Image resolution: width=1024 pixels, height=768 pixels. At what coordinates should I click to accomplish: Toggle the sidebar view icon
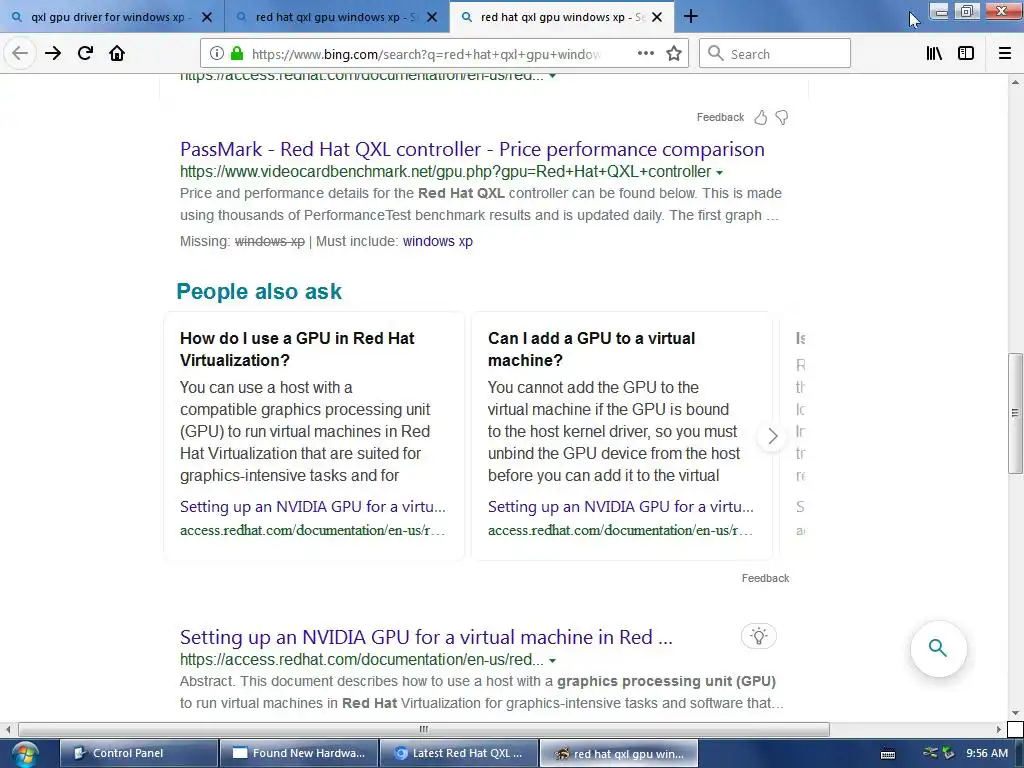point(966,54)
